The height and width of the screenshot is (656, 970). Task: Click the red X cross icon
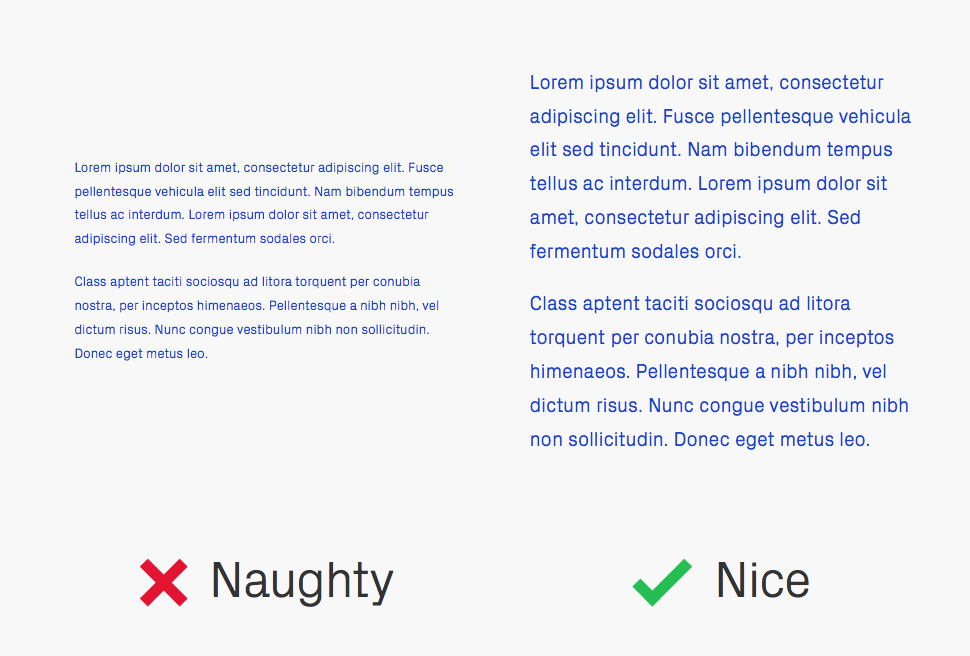[163, 582]
